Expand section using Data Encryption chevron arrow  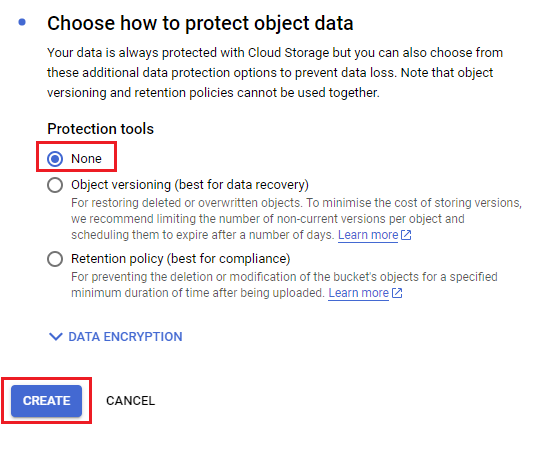56,337
